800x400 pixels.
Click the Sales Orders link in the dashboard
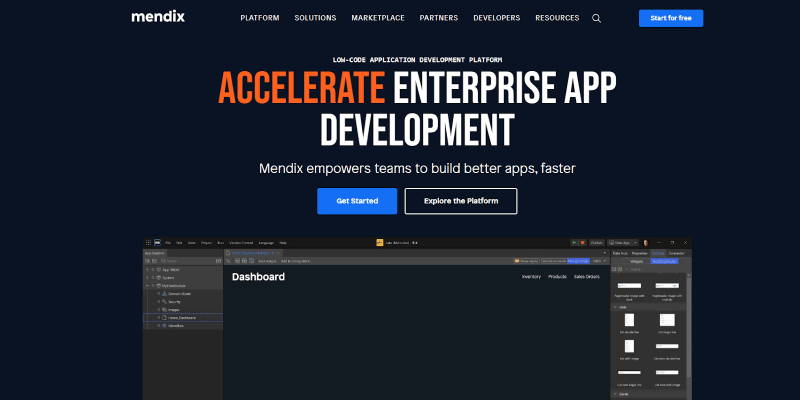click(x=587, y=277)
